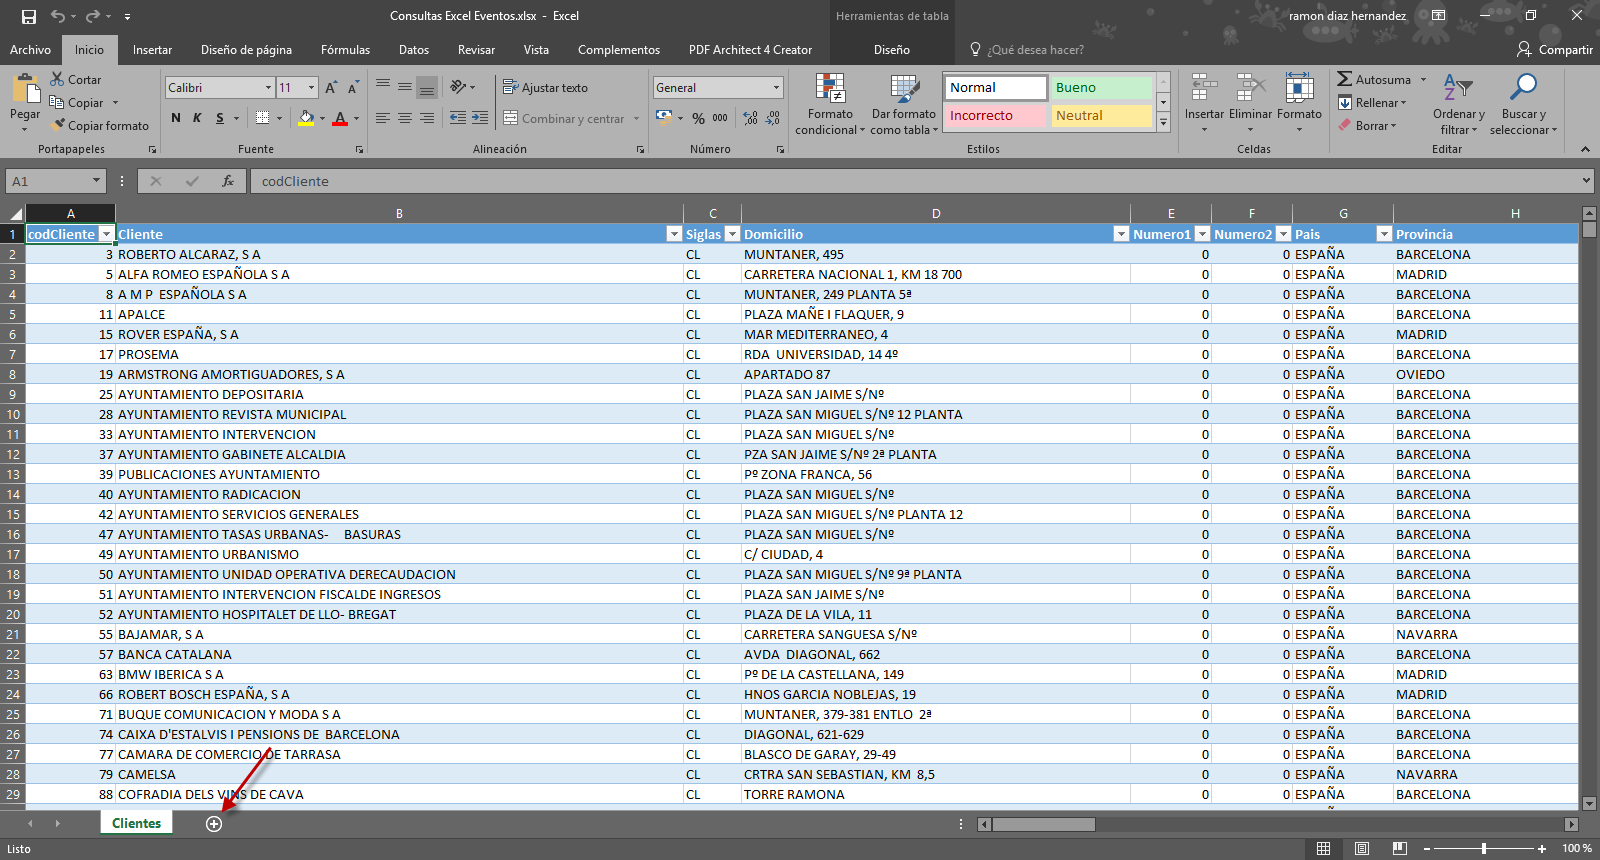Open filter dropdown for Domicilio column

[x=1121, y=234]
